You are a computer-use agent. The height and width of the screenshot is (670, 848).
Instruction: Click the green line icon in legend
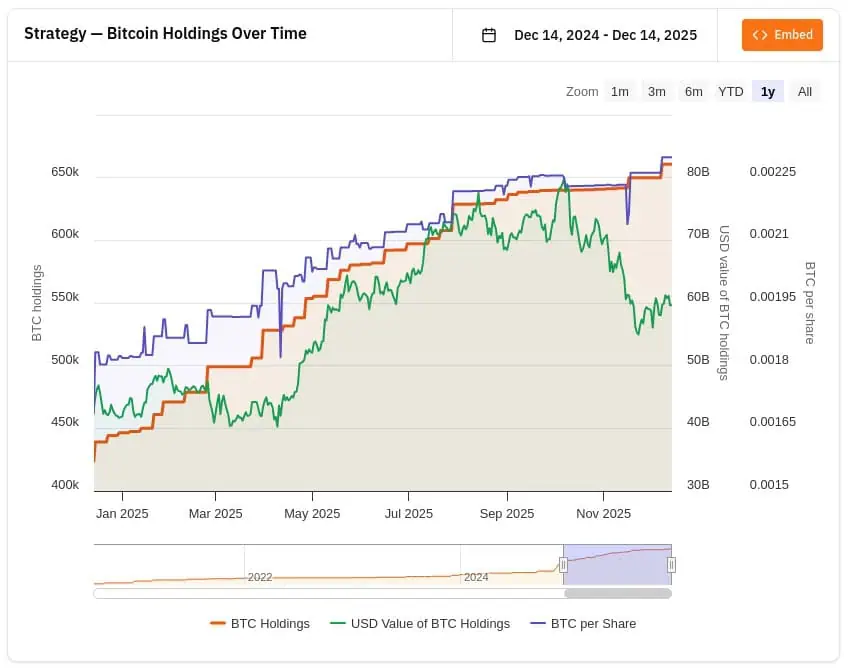338,623
